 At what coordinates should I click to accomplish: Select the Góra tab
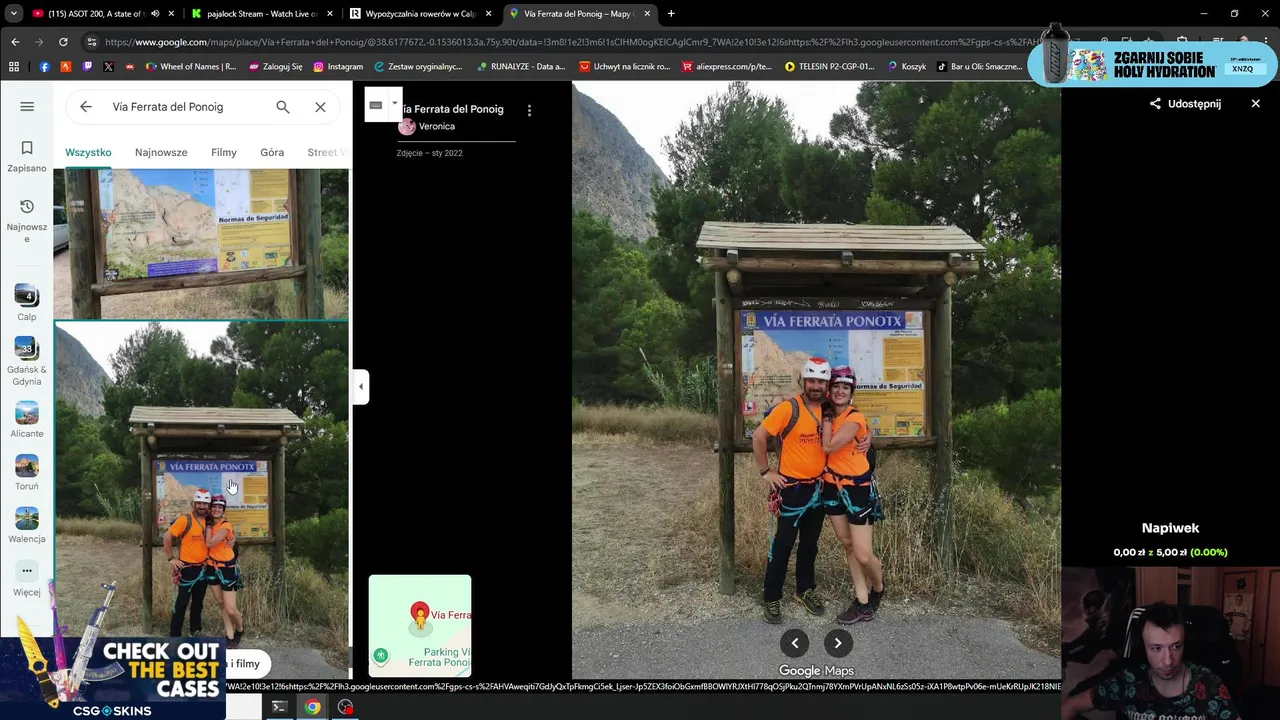tap(272, 152)
